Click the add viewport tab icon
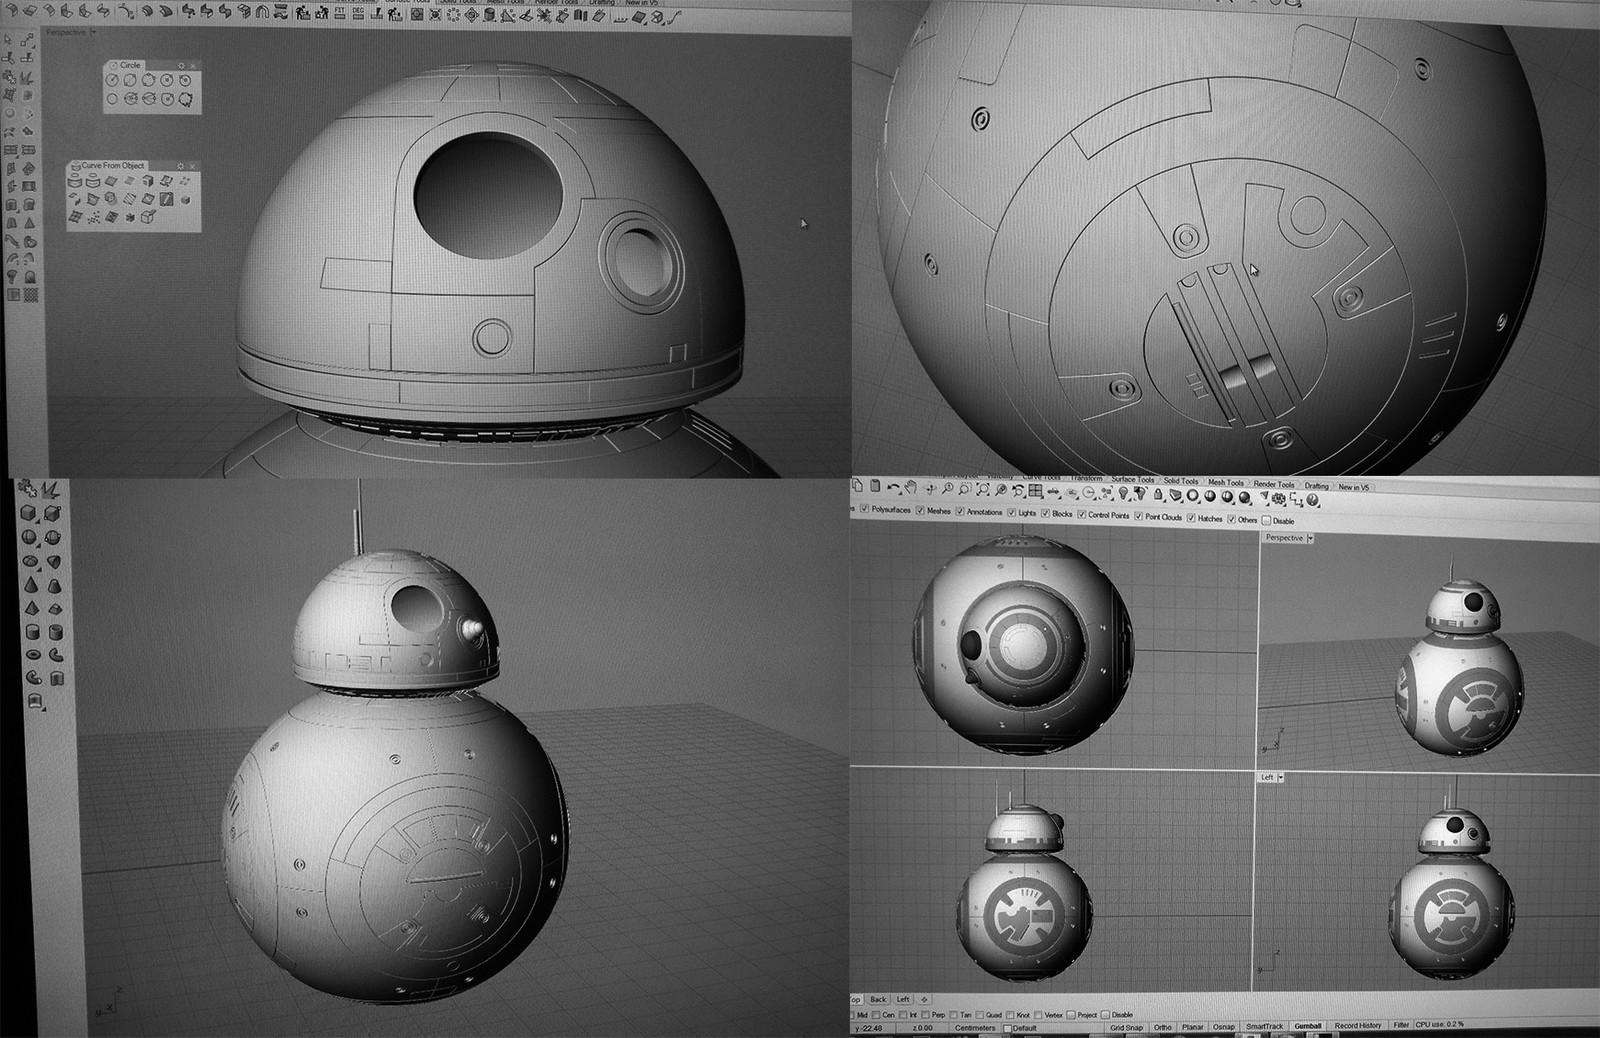This screenshot has height=1038, width=1600. click(924, 999)
